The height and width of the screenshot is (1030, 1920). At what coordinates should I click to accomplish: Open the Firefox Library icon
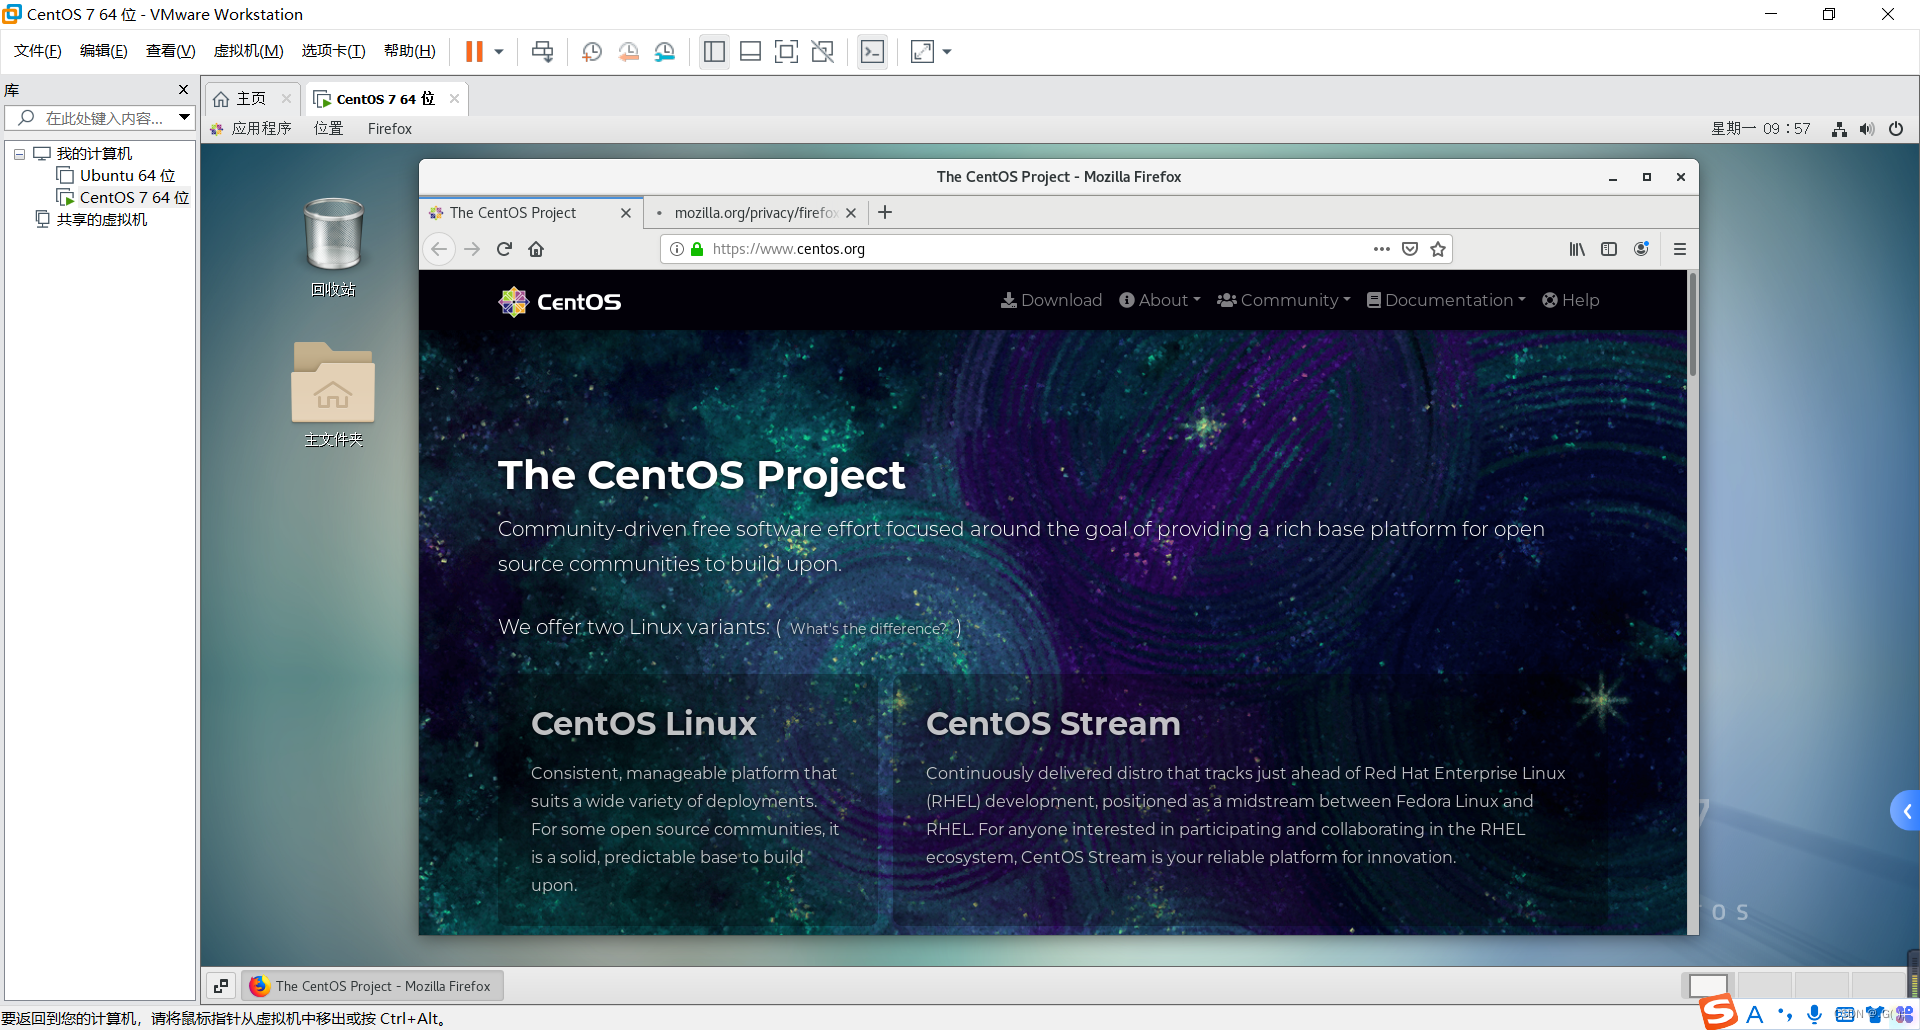(1577, 249)
